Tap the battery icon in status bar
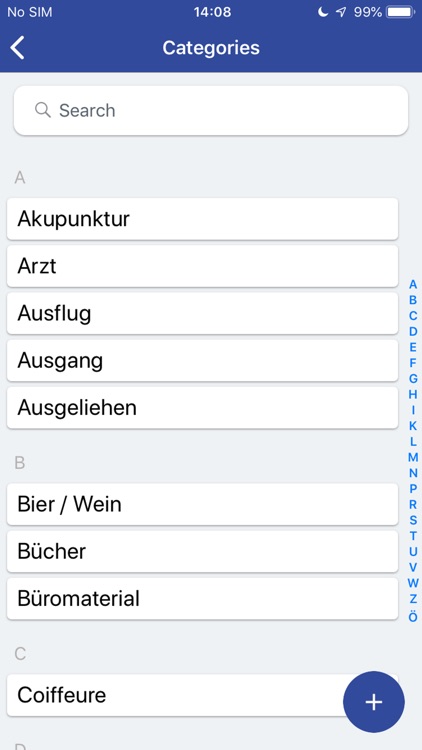This screenshot has height=750, width=422. pos(401,12)
